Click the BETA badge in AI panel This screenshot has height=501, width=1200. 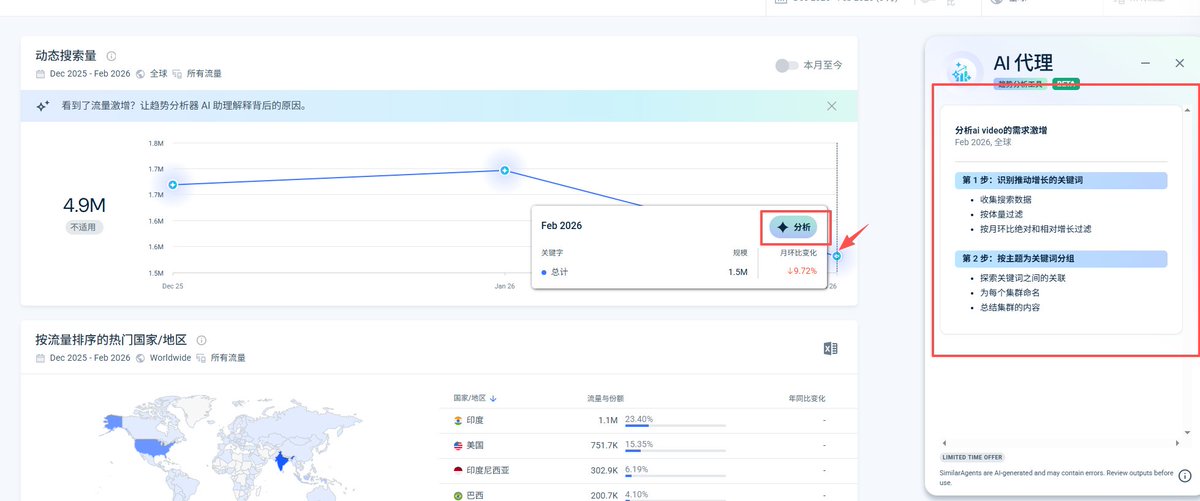pyautogui.click(x=1065, y=84)
